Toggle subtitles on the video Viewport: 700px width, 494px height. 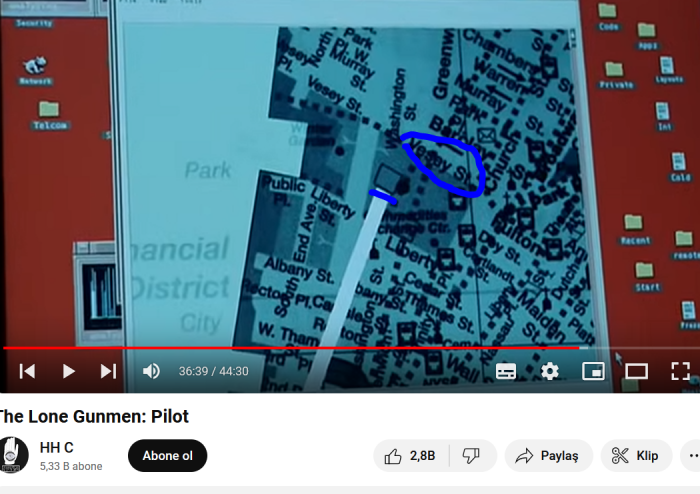(x=506, y=371)
